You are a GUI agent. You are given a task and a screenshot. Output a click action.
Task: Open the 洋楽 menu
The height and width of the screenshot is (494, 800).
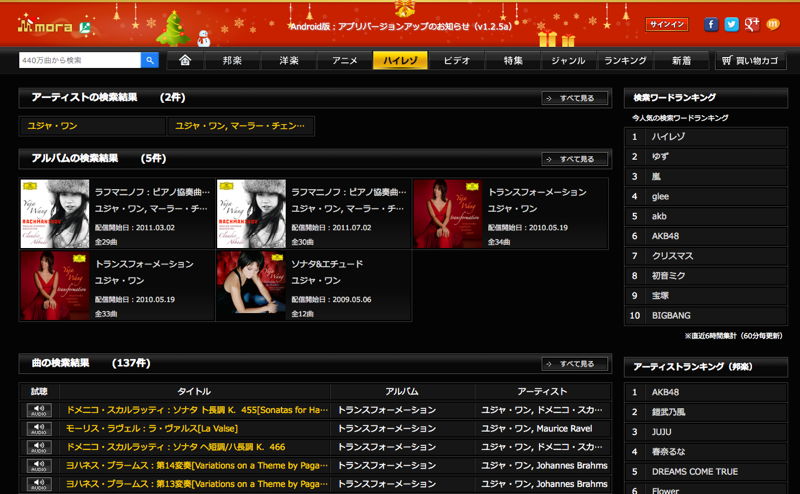(289, 60)
